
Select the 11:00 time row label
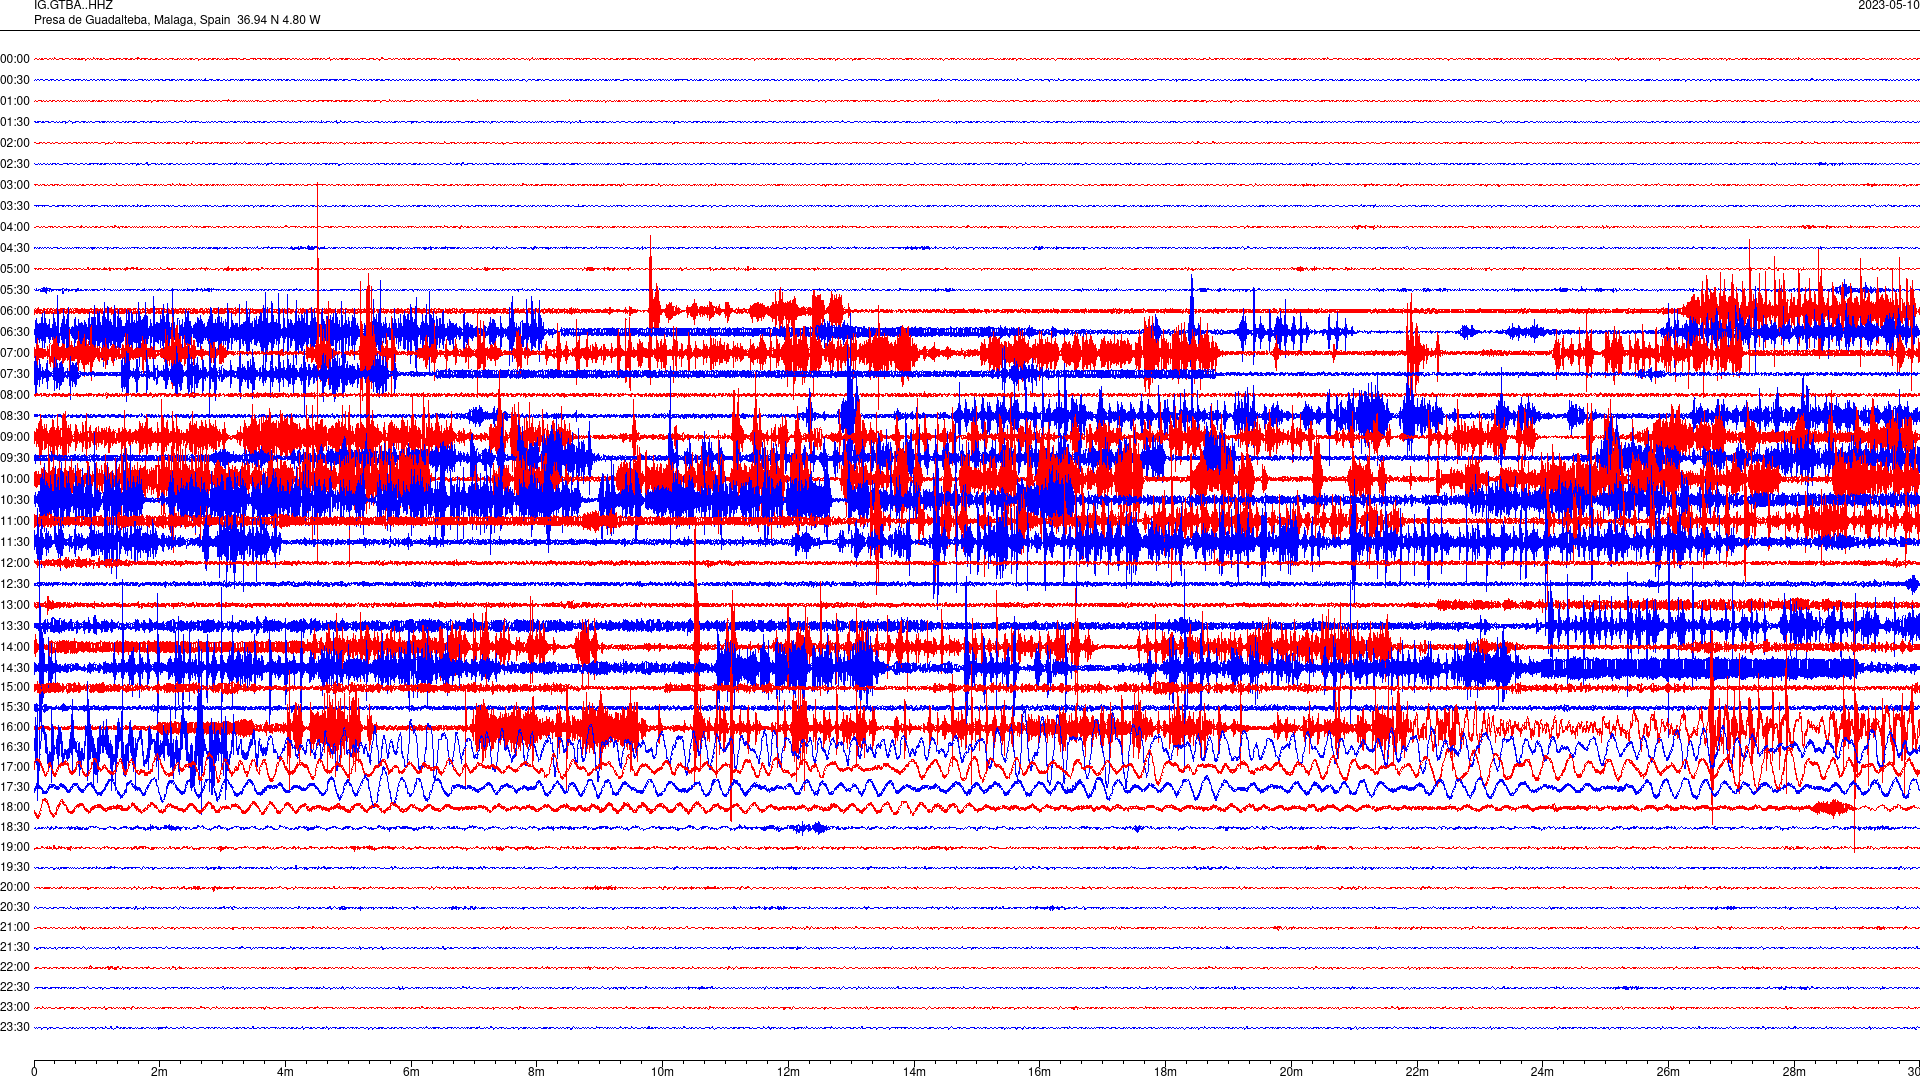(x=15, y=521)
